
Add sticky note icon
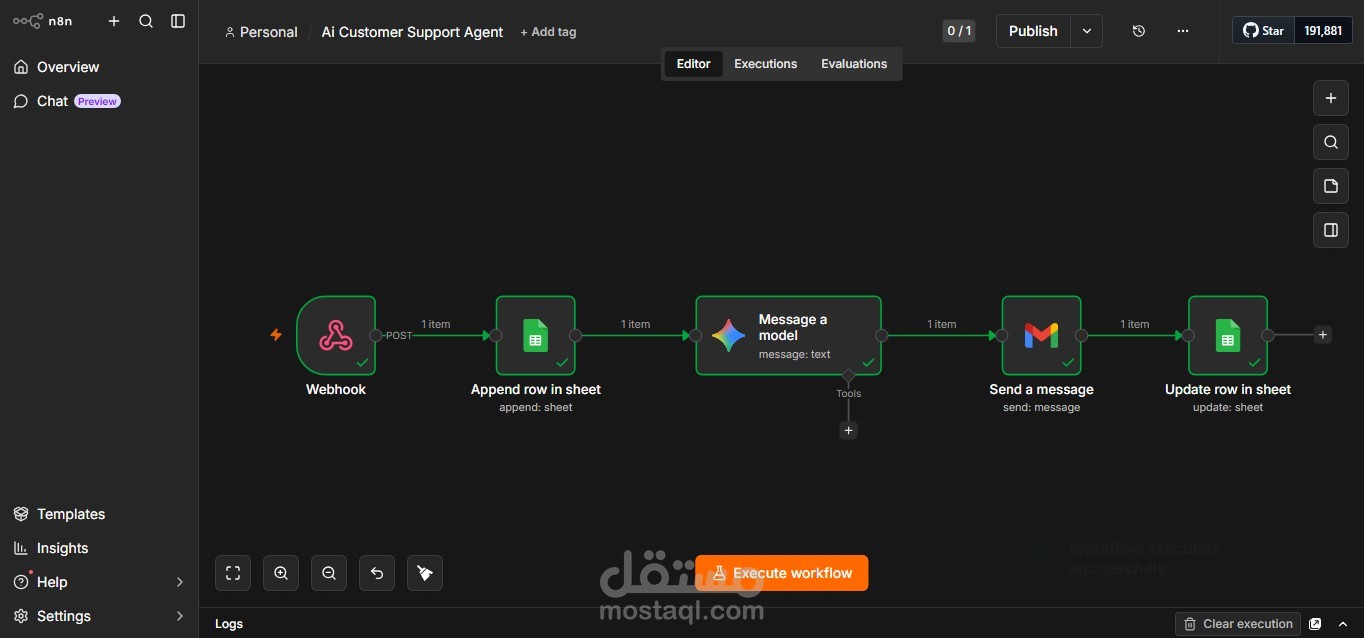[x=1330, y=186]
